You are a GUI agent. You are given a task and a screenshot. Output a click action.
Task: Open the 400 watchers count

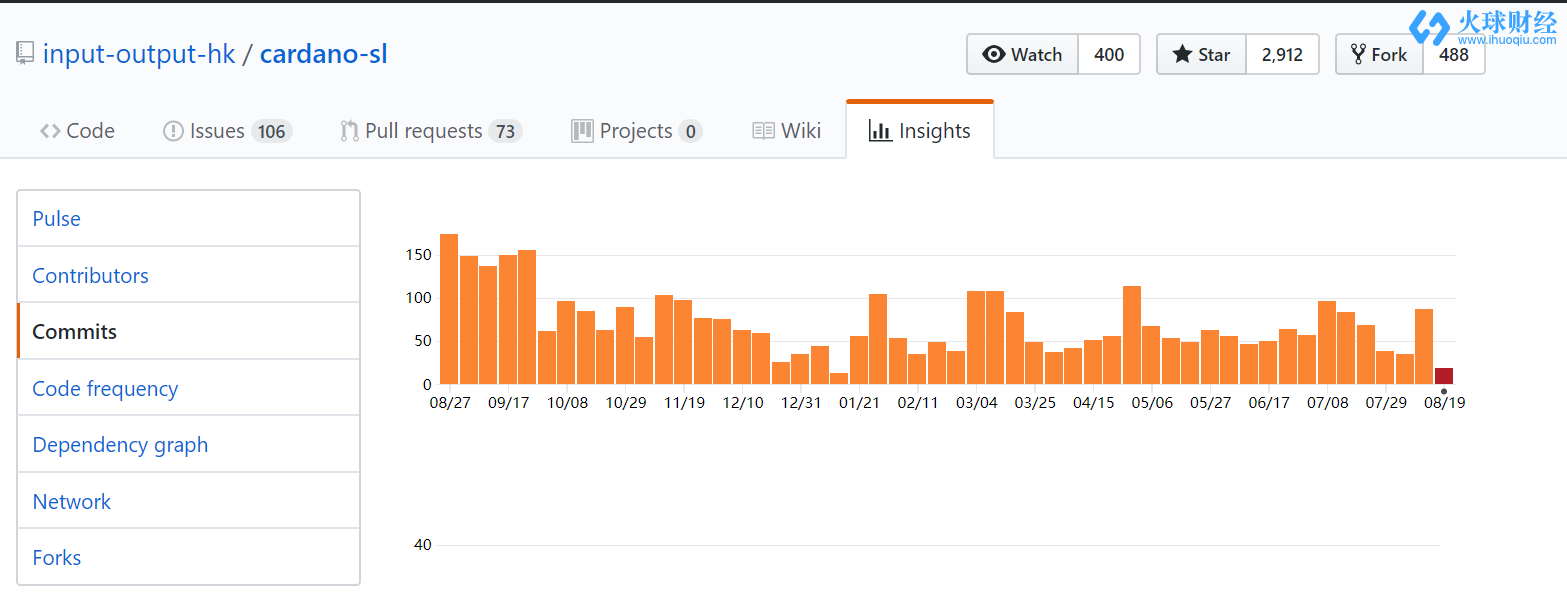1109,54
